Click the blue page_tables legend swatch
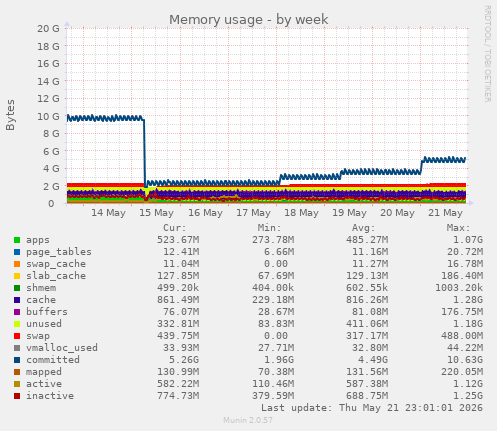 tap(17, 252)
